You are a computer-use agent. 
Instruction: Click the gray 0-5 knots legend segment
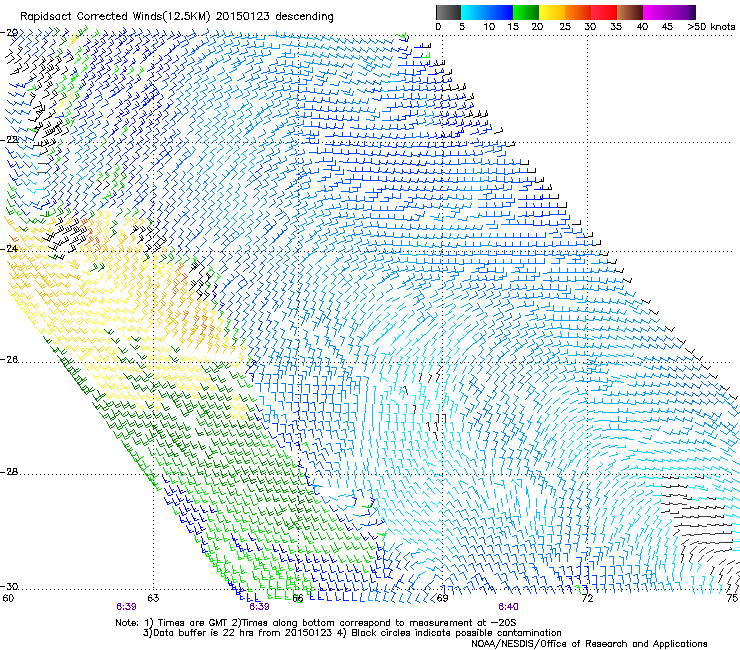tap(448, 12)
